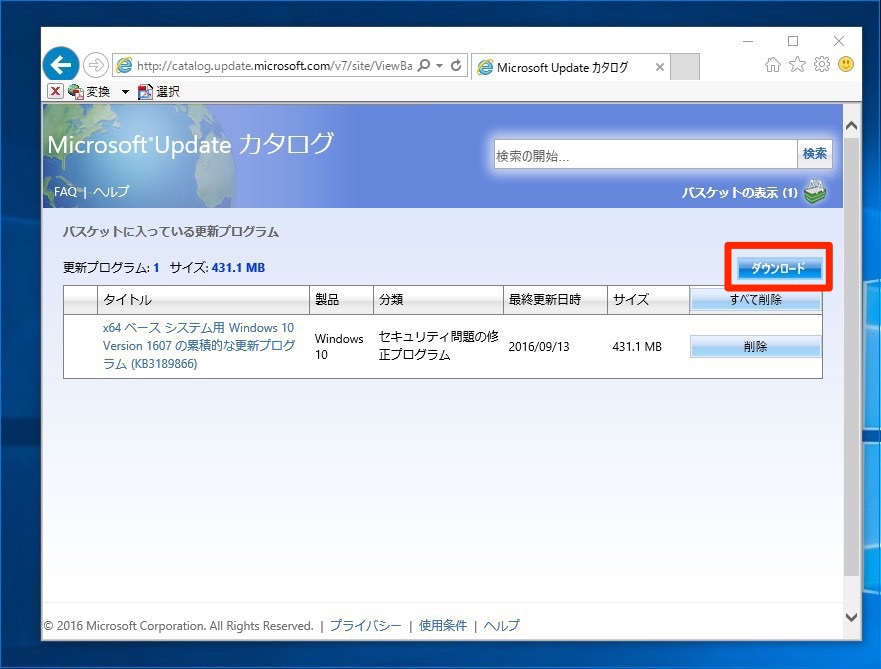Image resolution: width=881 pixels, height=669 pixels.
Task: Open the browser Tools gear icon
Action: 821,65
